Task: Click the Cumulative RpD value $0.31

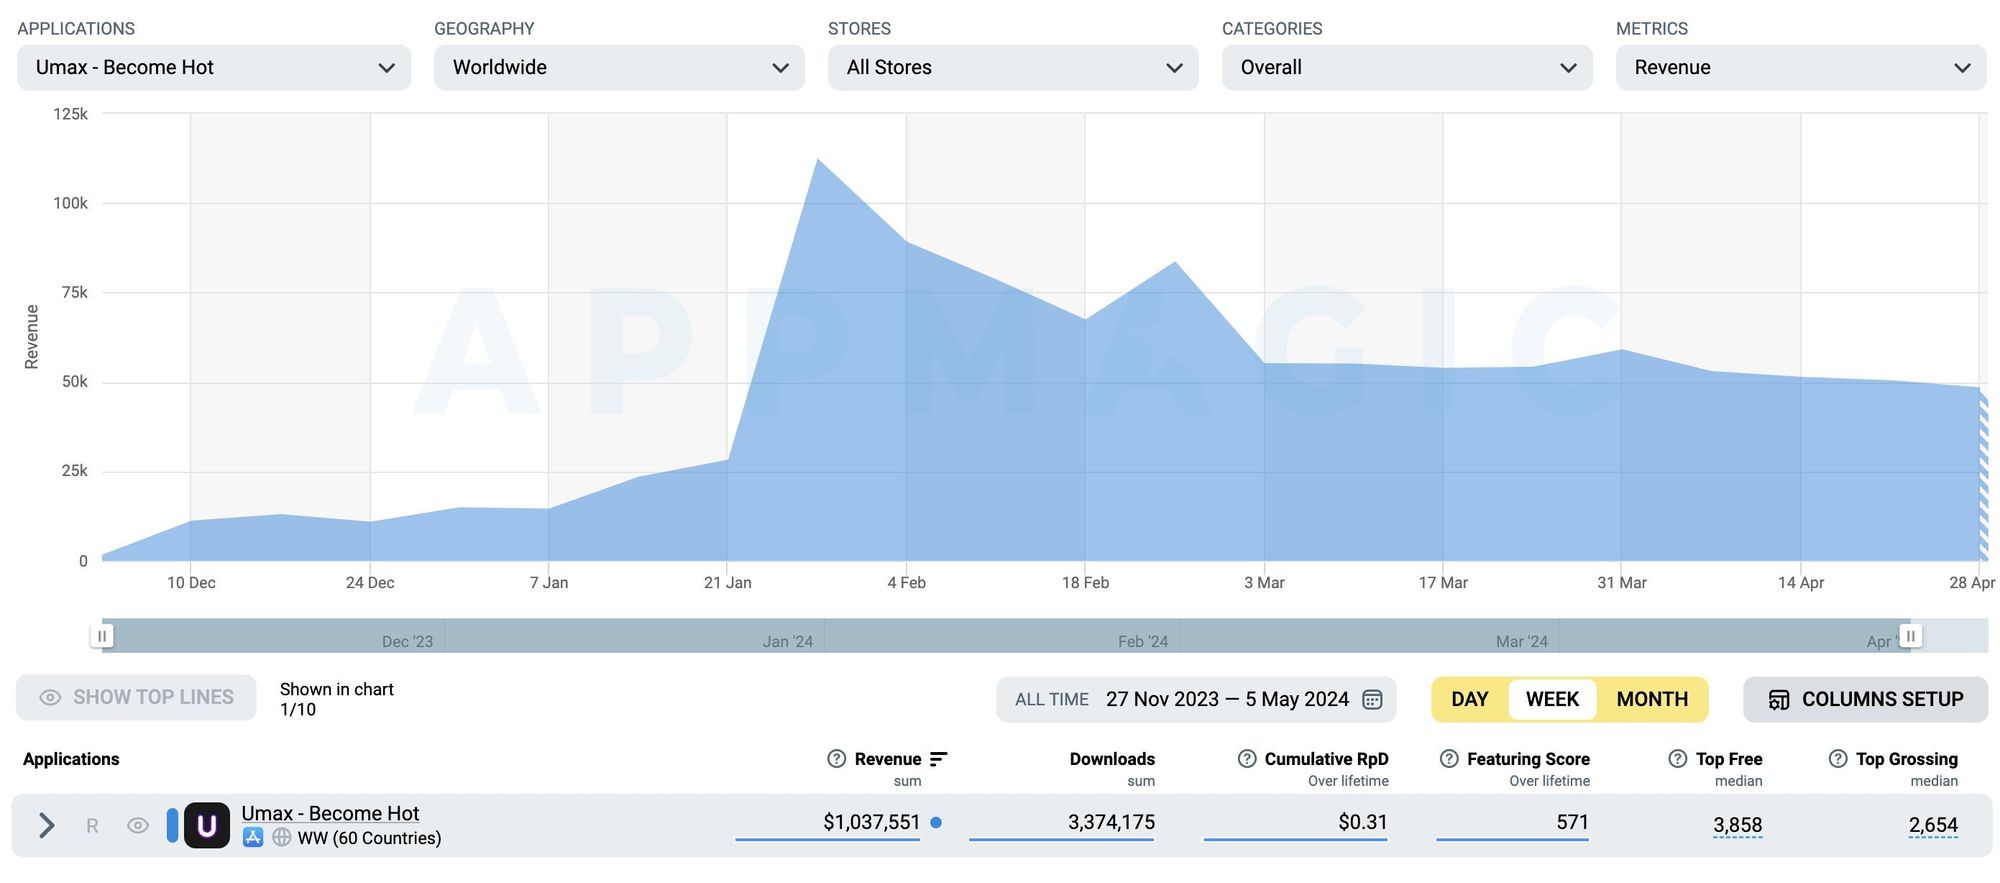Action: pos(1363,822)
